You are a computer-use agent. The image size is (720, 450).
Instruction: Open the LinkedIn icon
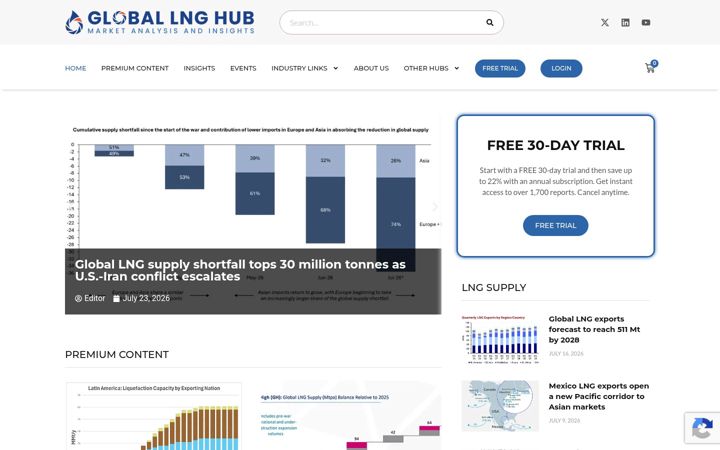pyautogui.click(x=625, y=22)
